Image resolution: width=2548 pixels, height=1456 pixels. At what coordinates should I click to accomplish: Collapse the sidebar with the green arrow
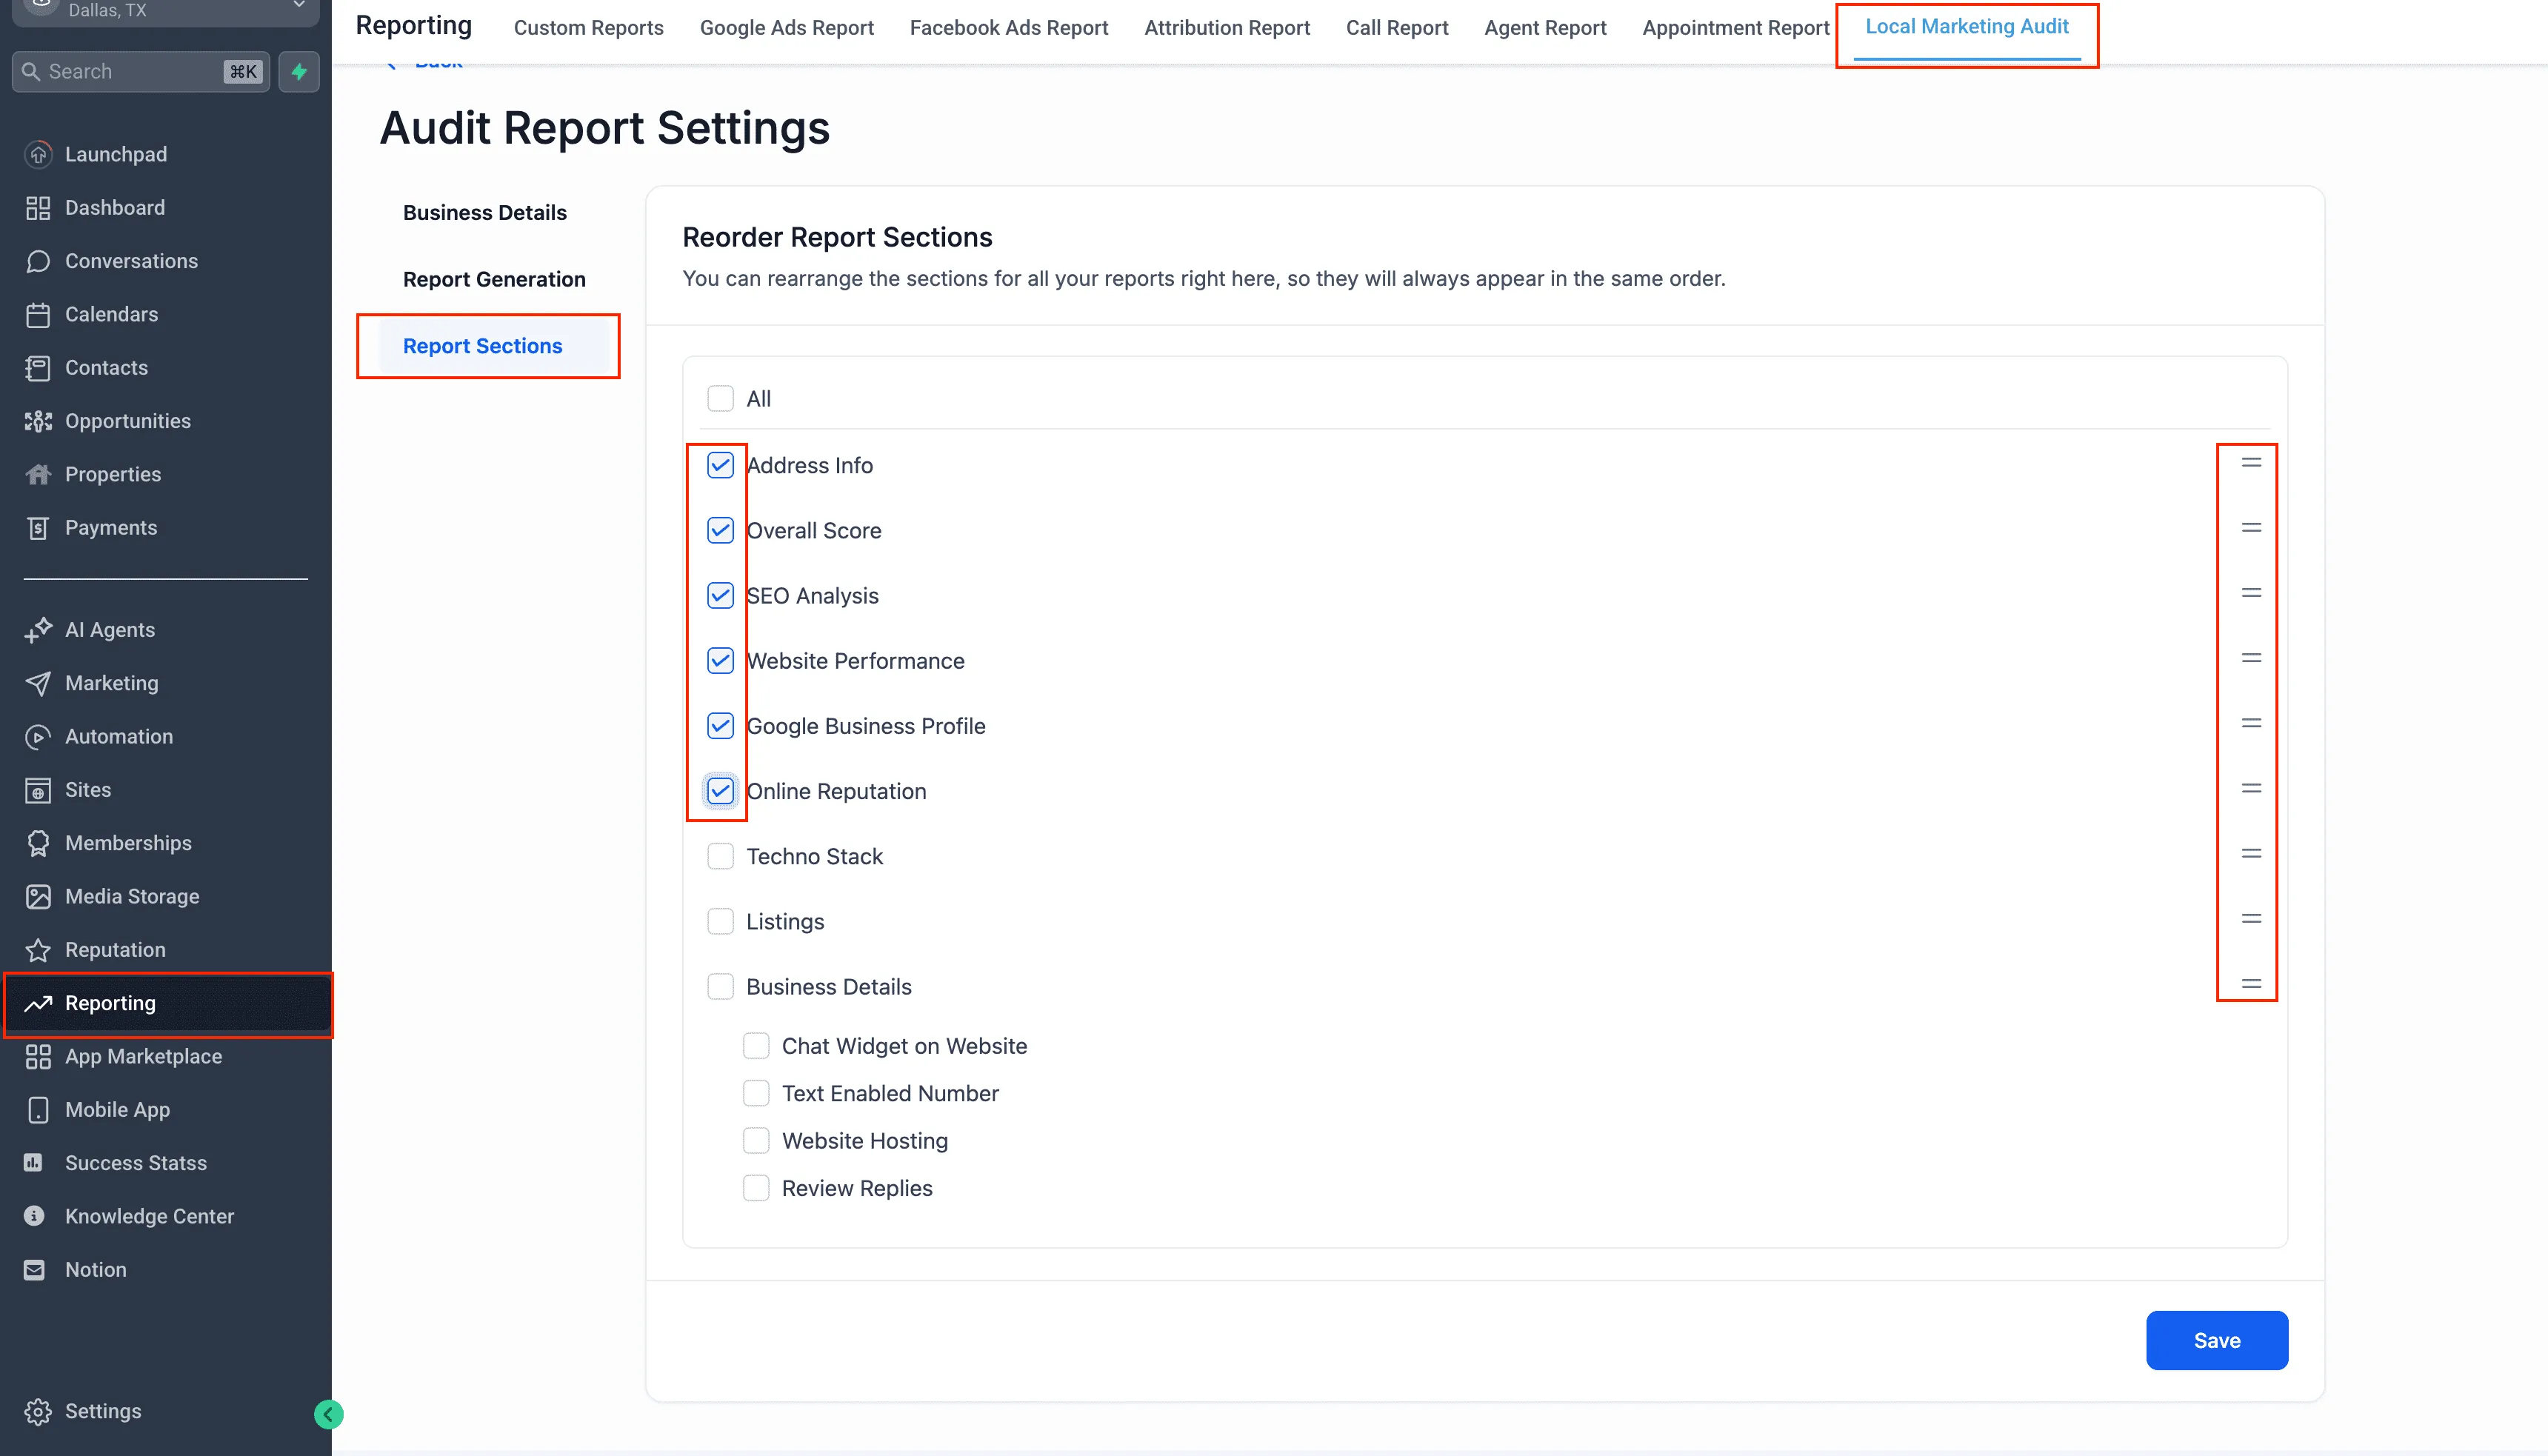327,1414
